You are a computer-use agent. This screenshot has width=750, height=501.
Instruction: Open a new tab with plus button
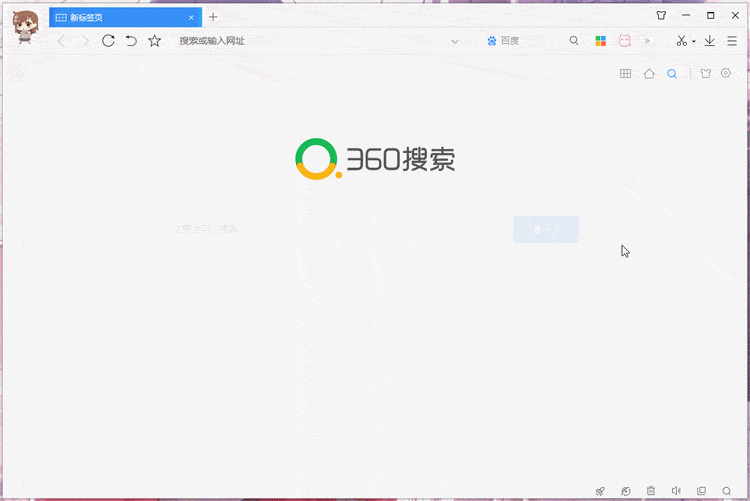(213, 17)
